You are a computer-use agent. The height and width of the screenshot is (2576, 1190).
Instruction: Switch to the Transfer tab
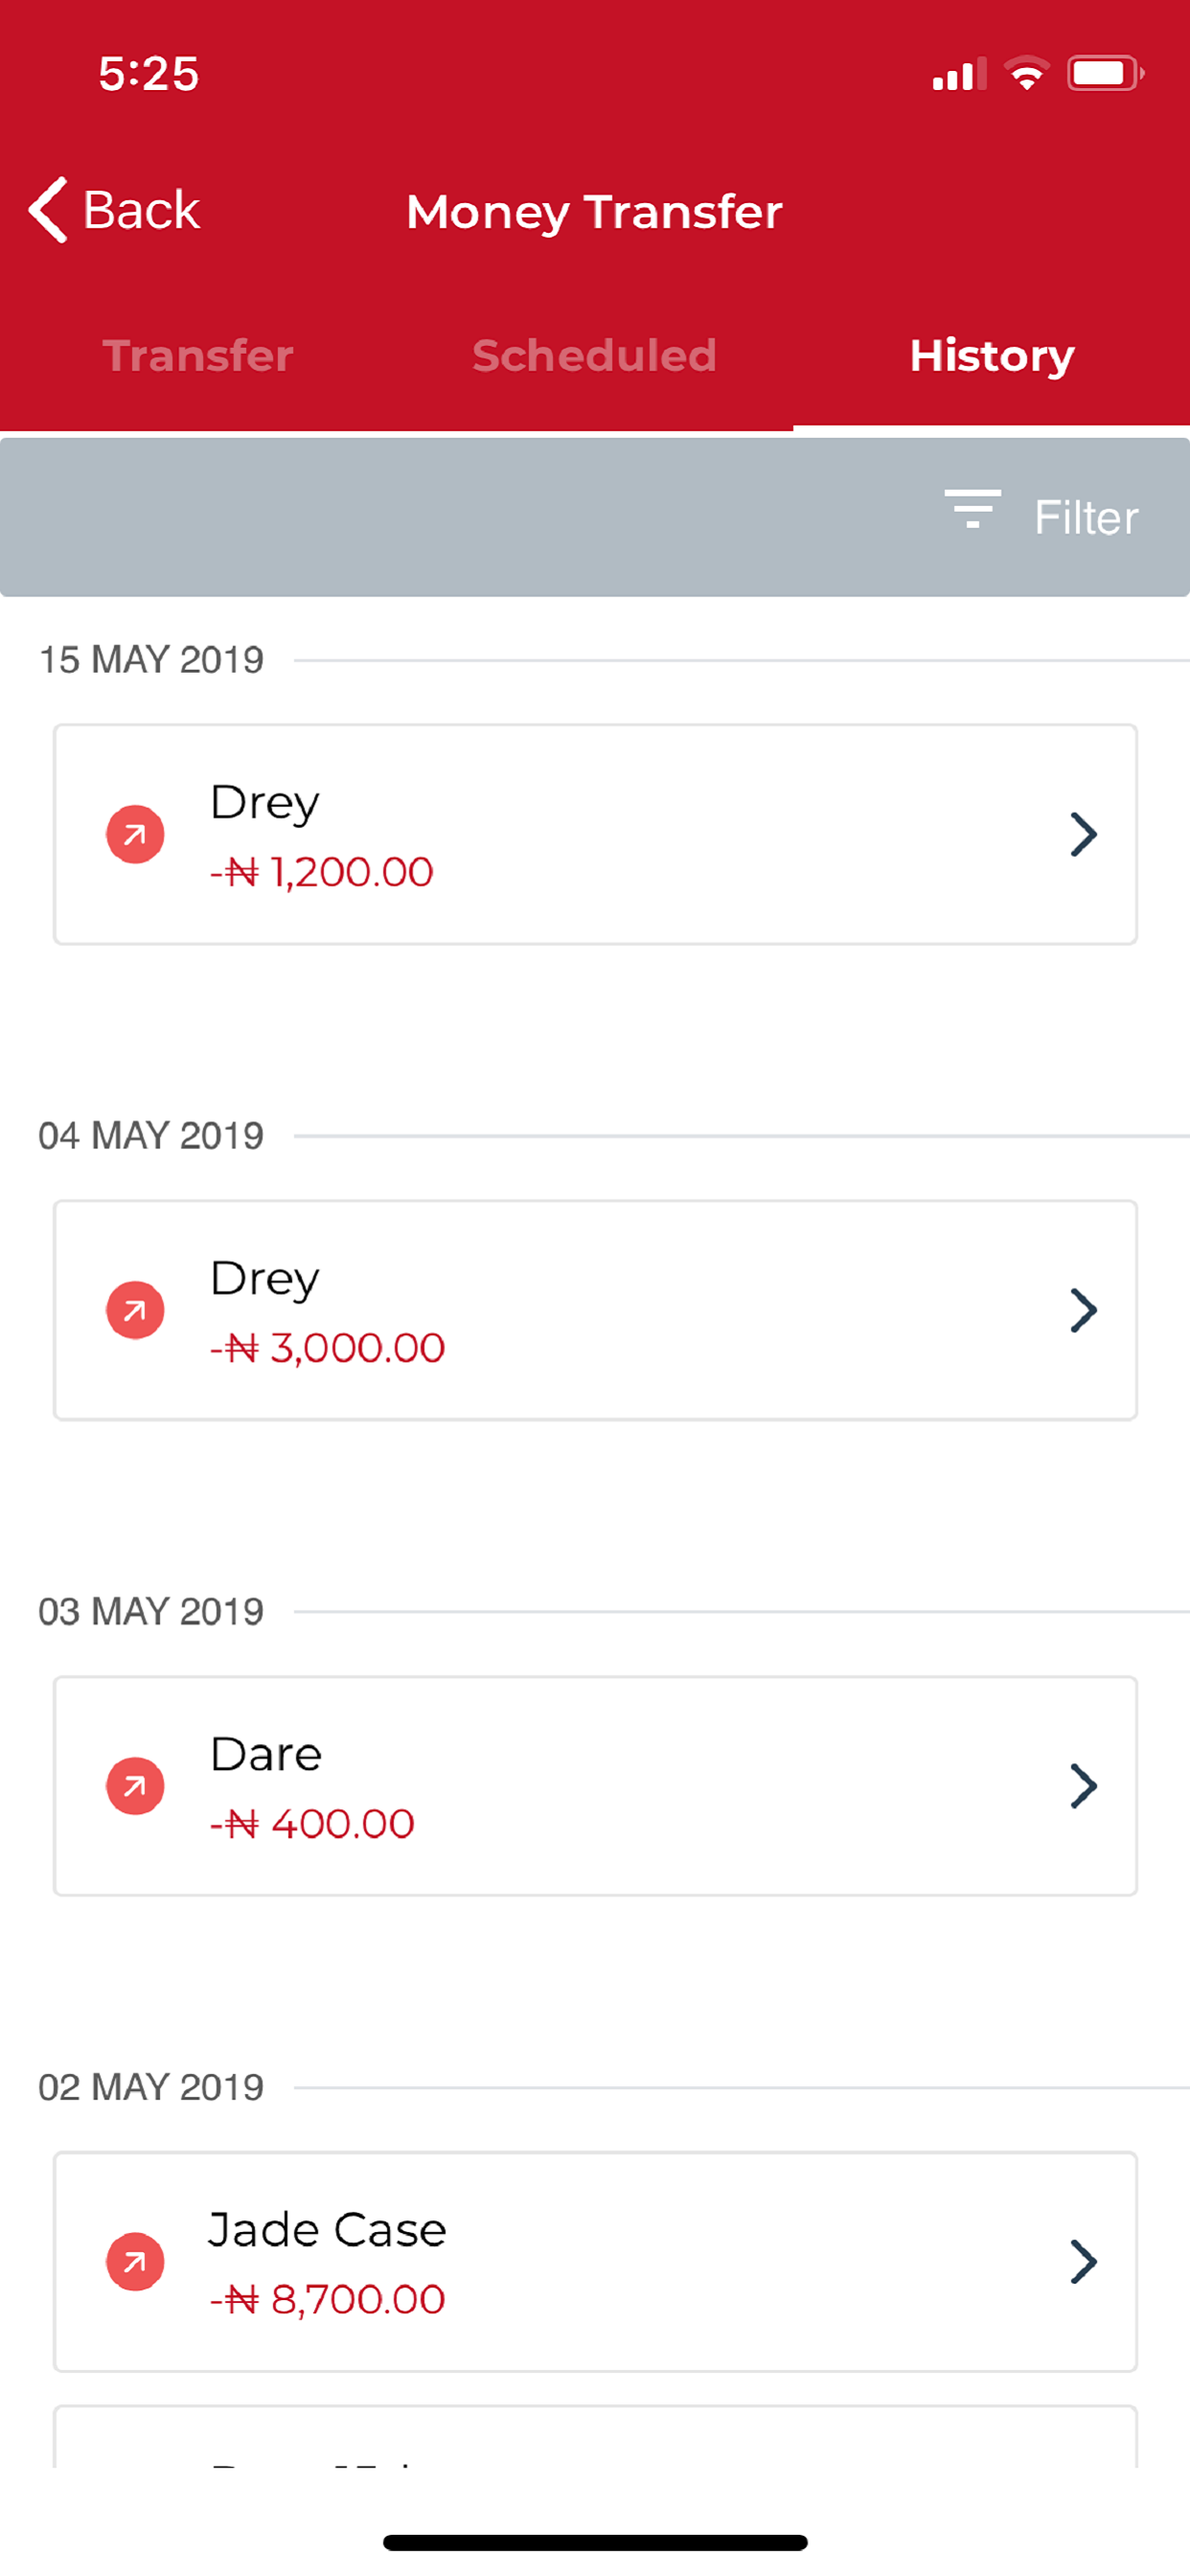click(198, 356)
